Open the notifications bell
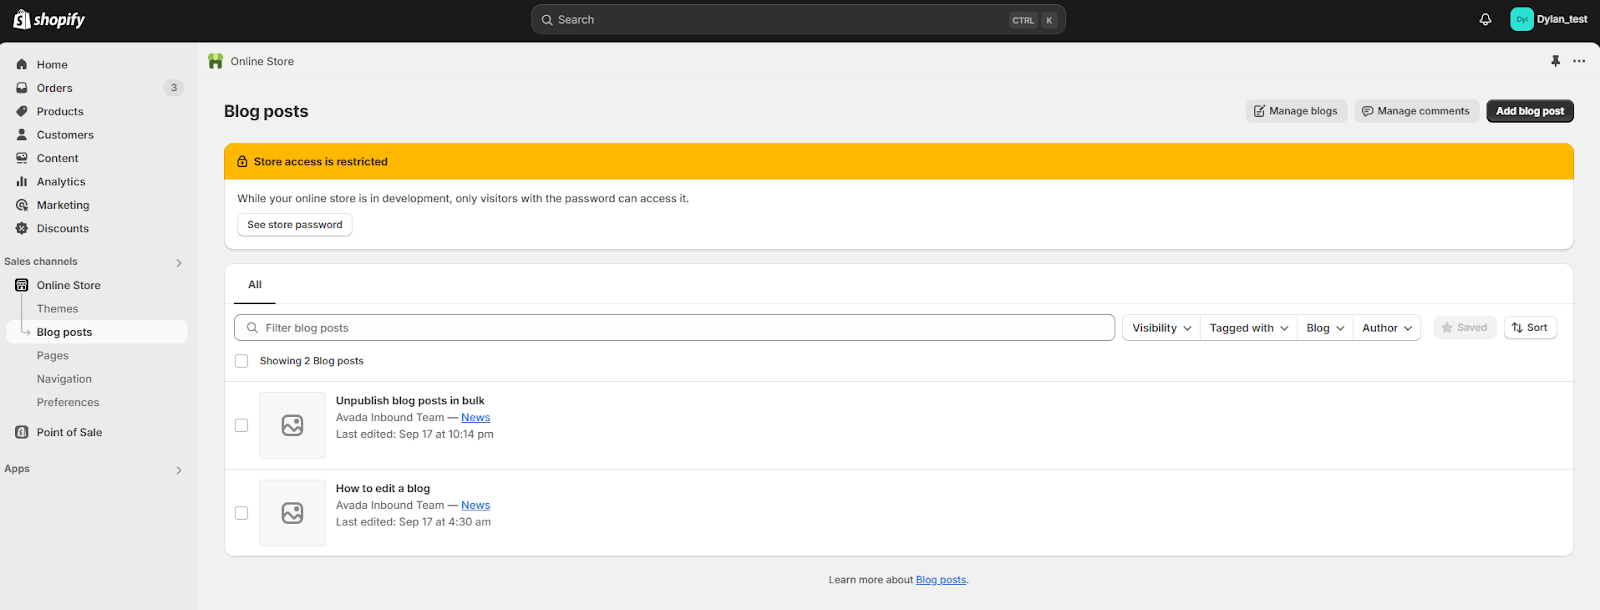This screenshot has width=1600, height=610. pyautogui.click(x=1485, y=19)
